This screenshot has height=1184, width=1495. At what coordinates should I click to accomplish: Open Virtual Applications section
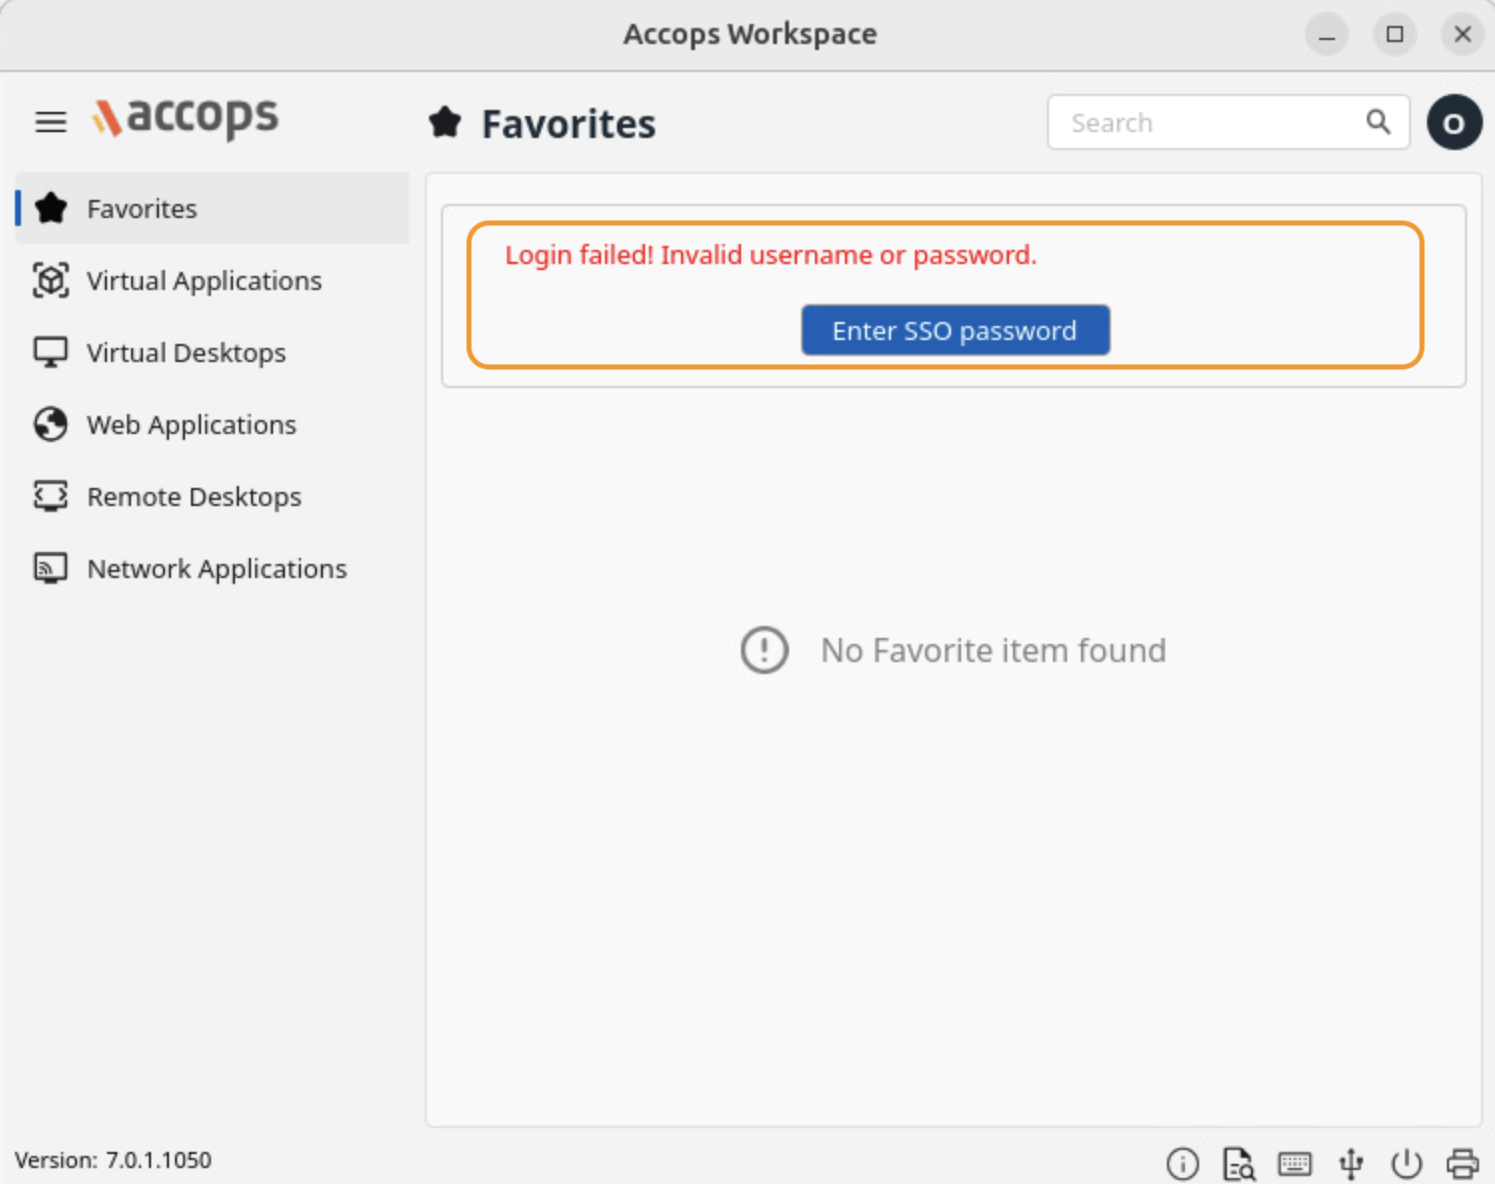203,281
